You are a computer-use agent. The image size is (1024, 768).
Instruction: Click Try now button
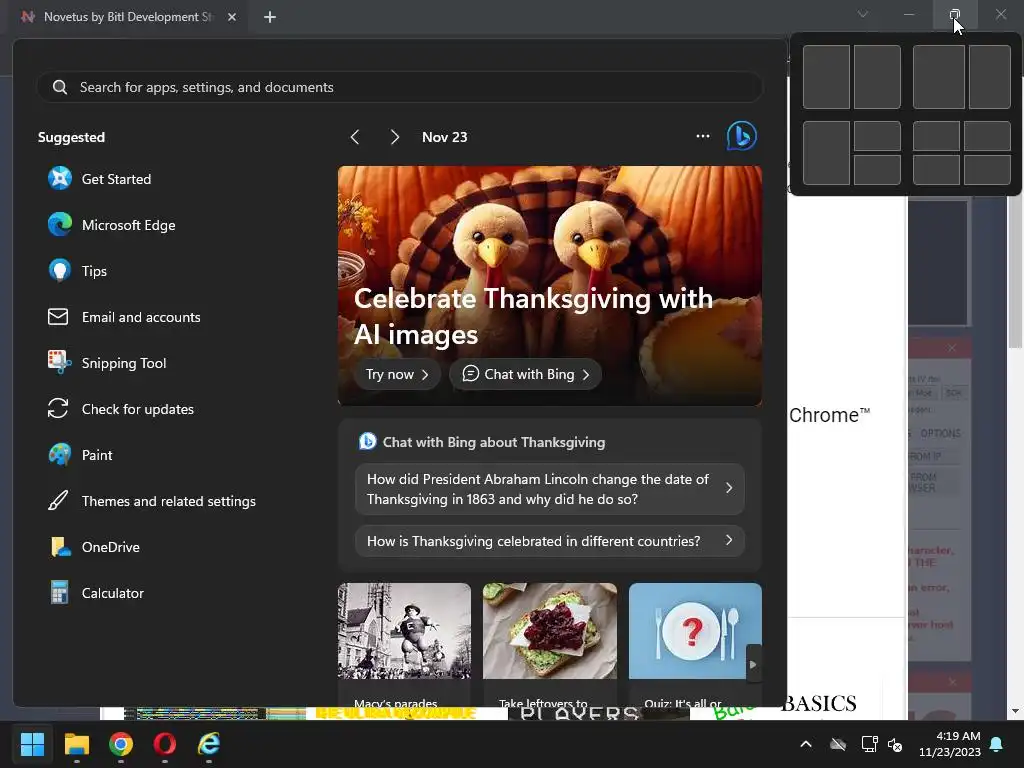398,374
